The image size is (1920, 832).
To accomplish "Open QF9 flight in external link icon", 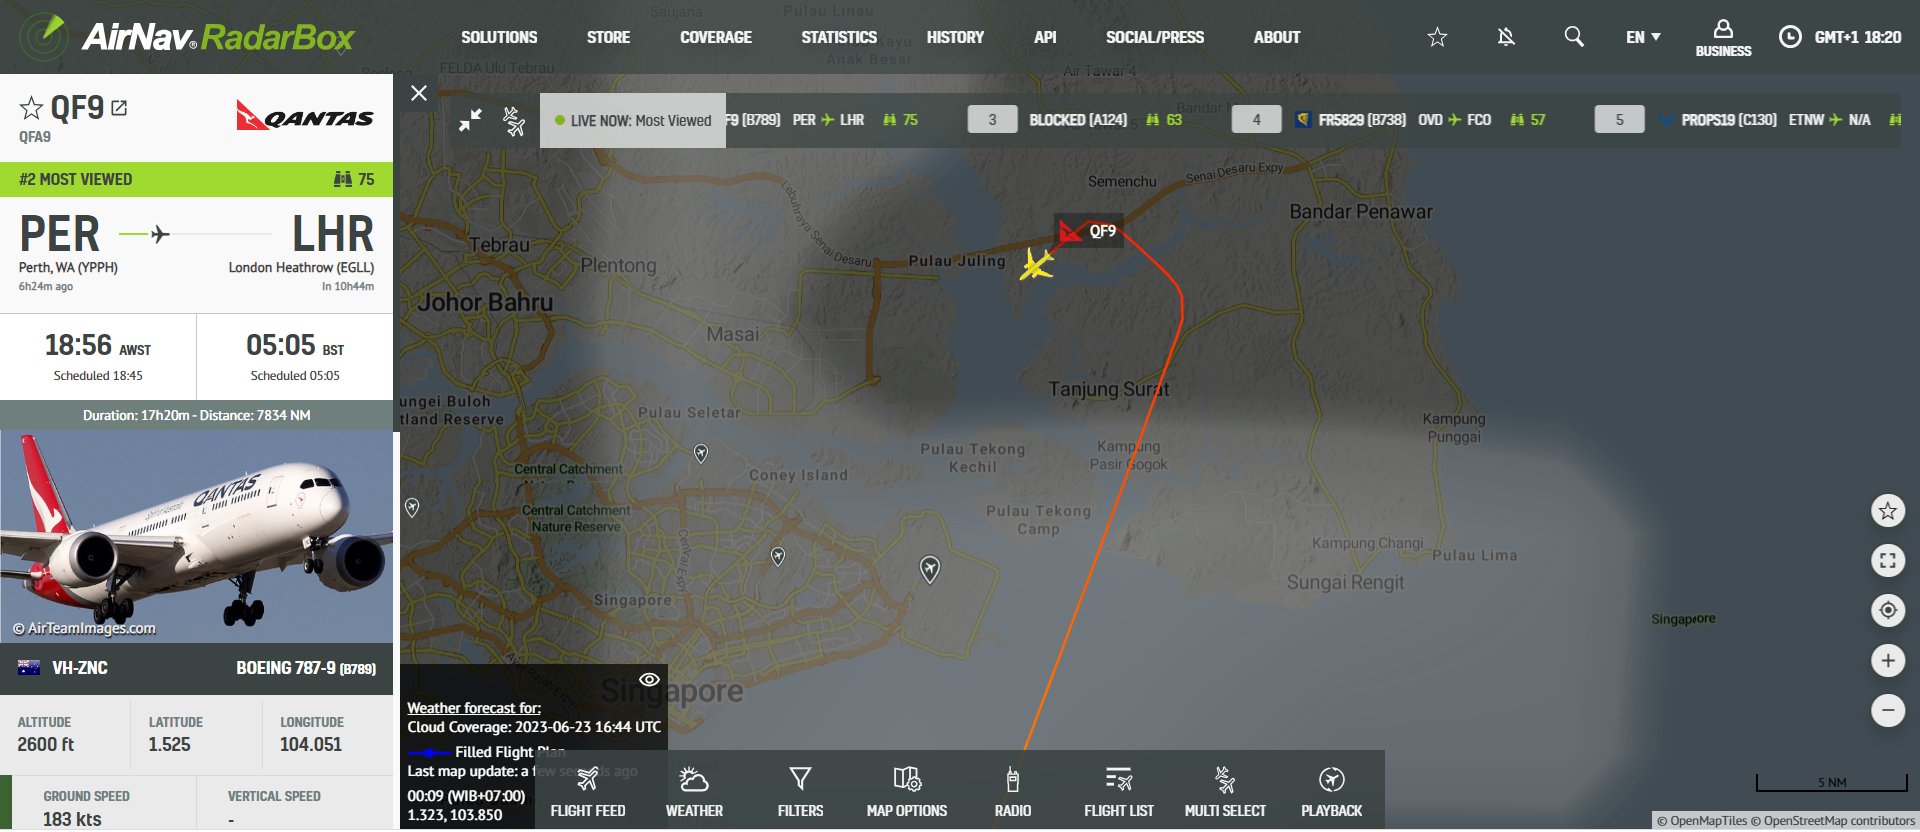I will (119, 108).
